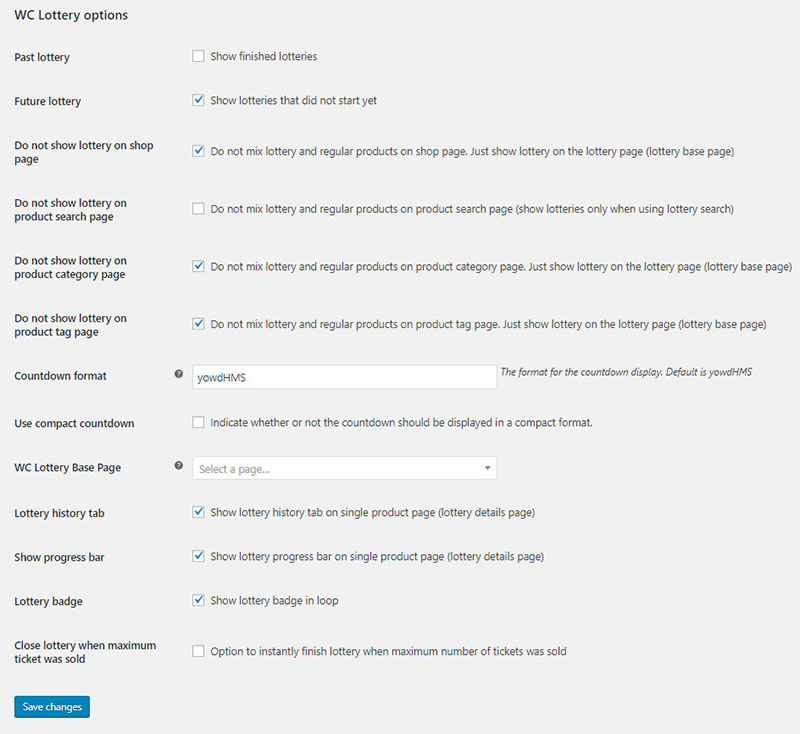Turn off Show lottery badge in loop

click(x=198, y=600)
